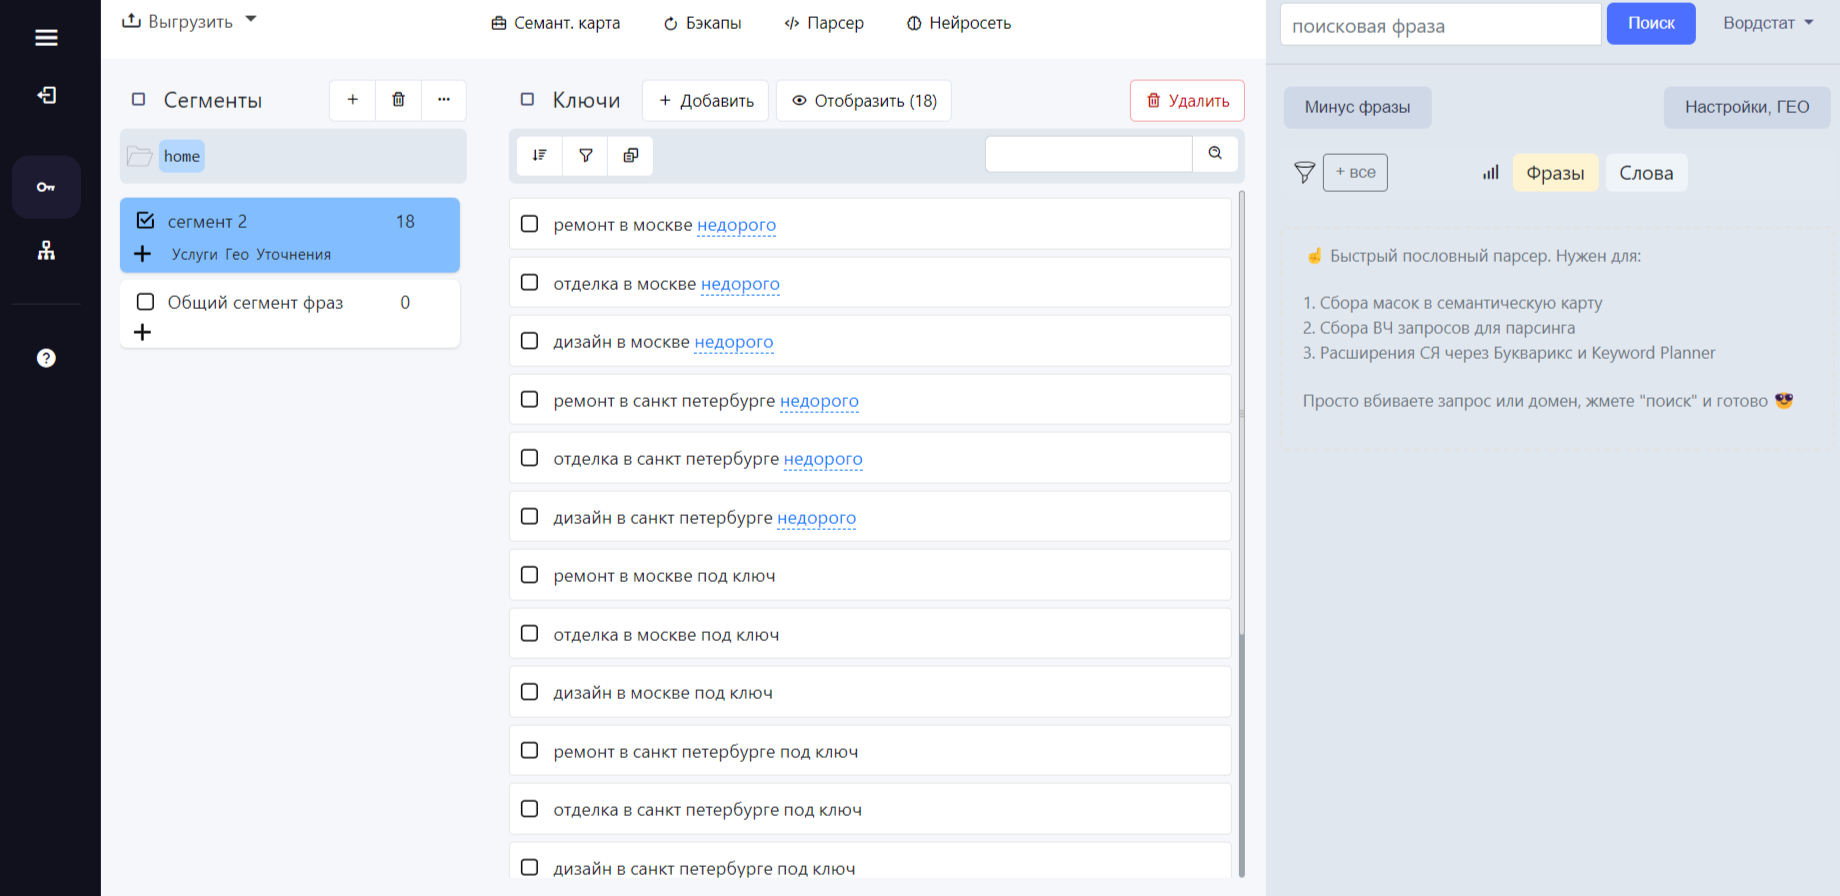Click the red Удалить button
Image resolution: width=1840 pixels, height=896 pixels.
pos(1187,101)
